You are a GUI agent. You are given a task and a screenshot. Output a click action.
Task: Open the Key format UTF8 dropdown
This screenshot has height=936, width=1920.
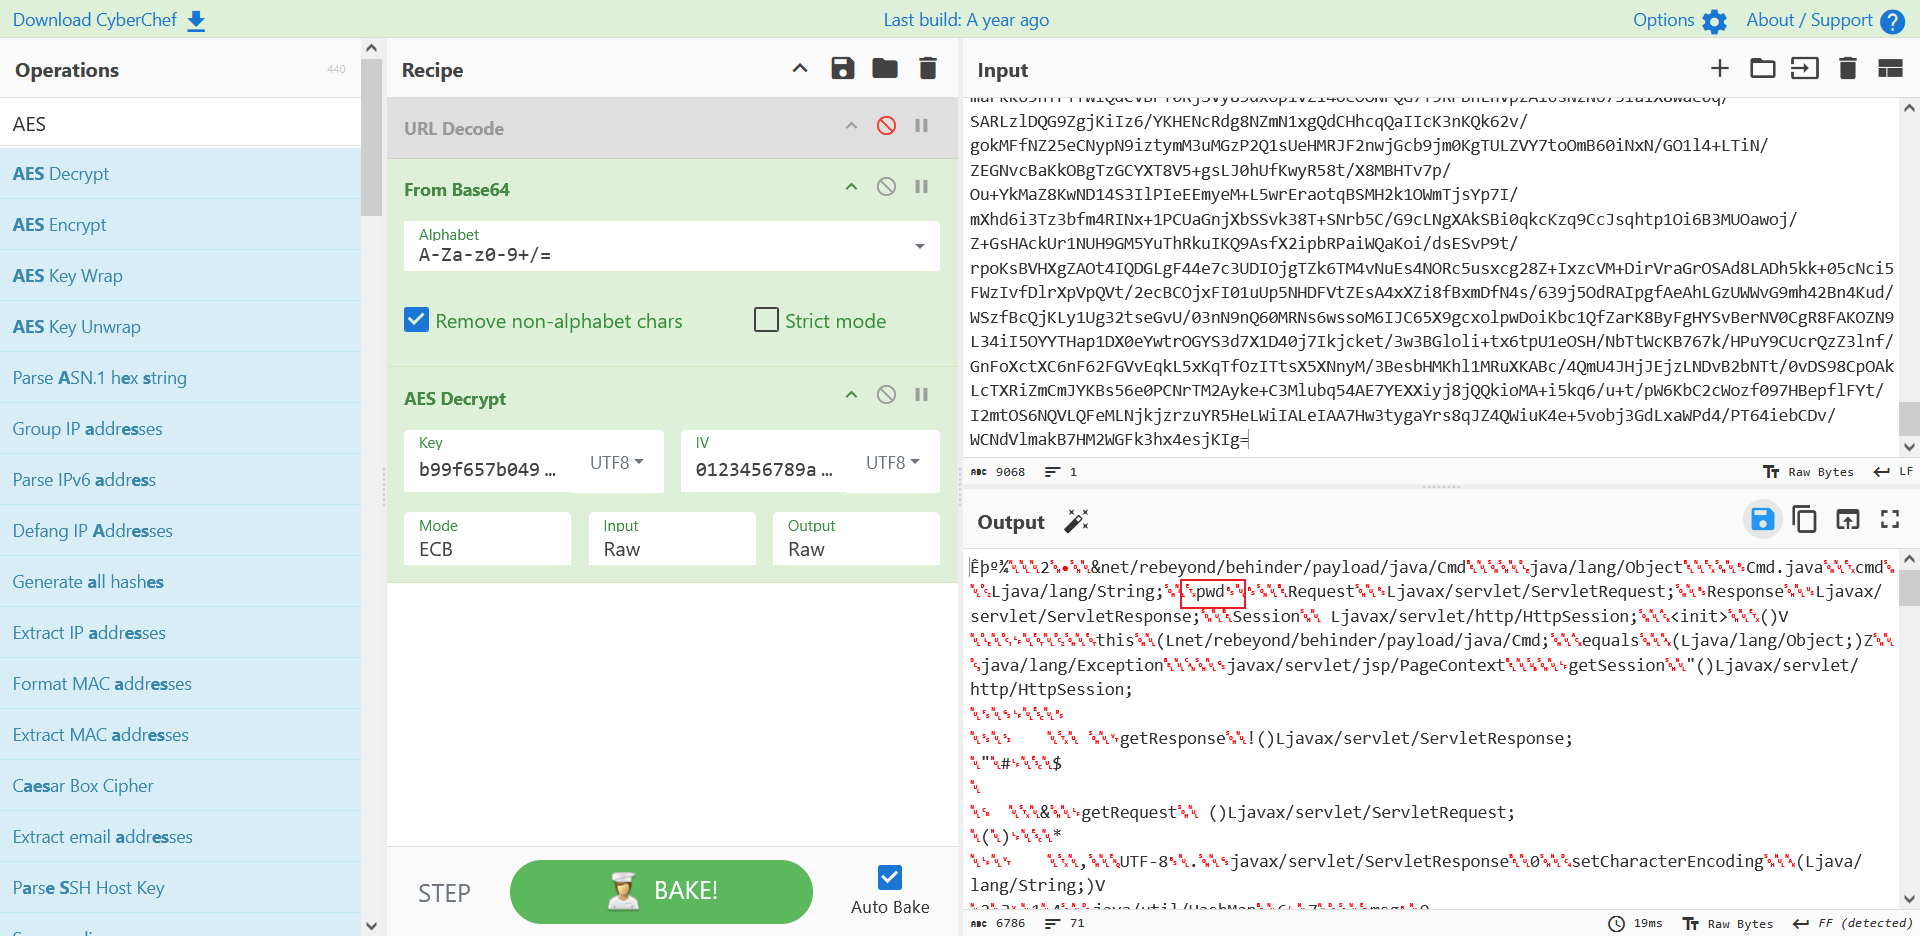point(617,462)
